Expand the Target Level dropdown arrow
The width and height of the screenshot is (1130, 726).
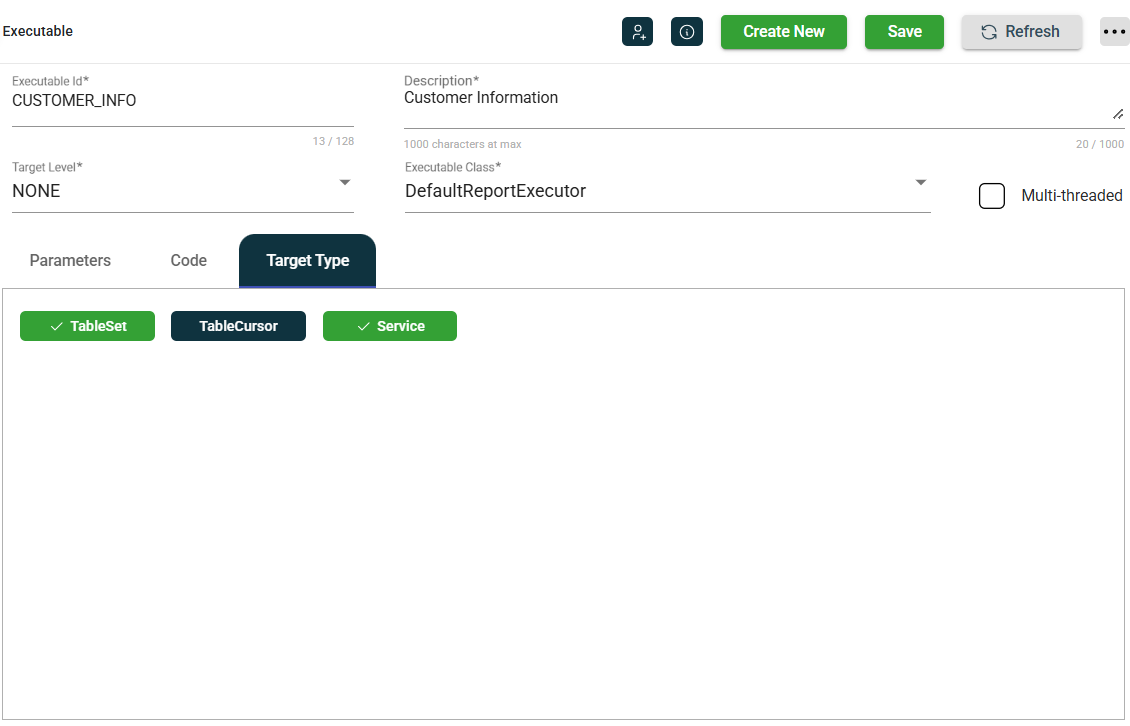(x=345, y=183)
